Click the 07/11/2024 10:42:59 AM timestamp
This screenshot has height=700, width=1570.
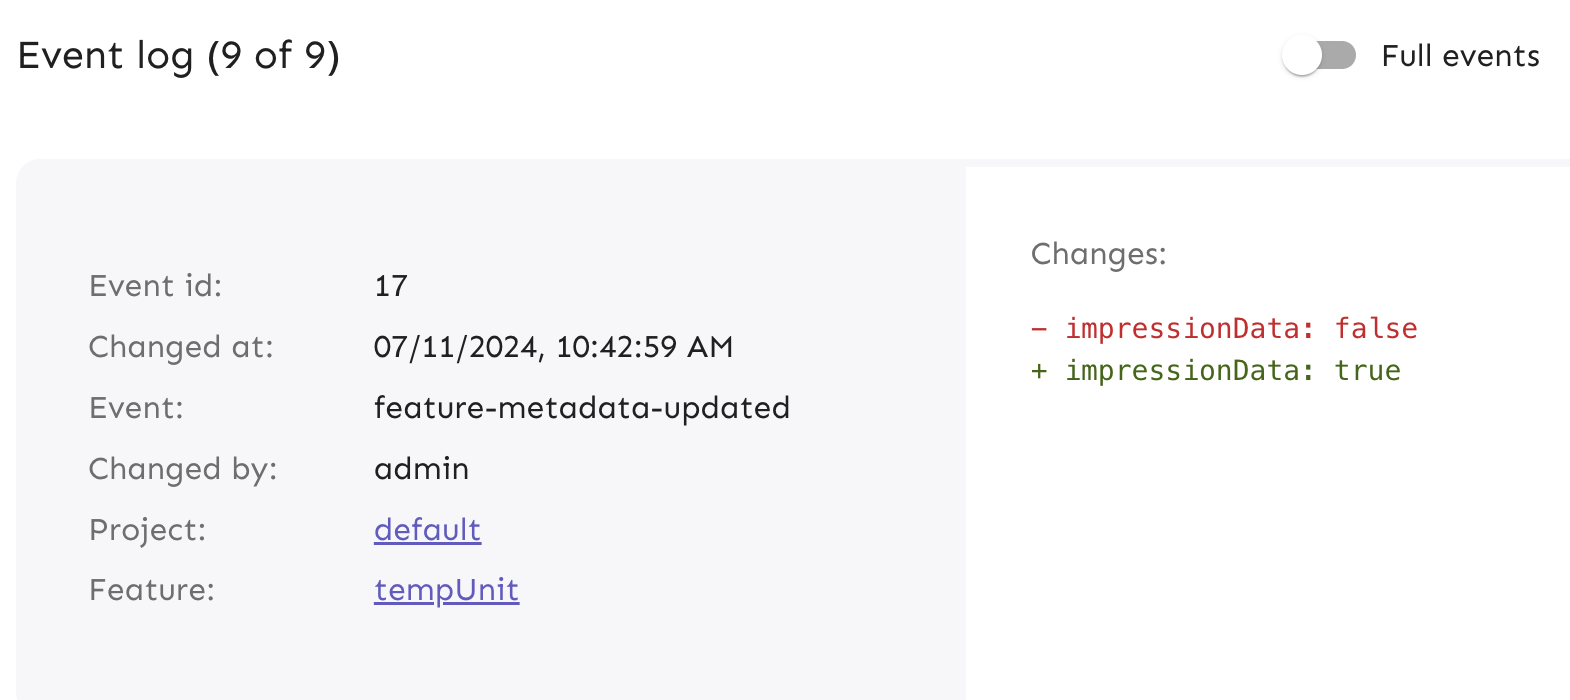[x=553, y=348]
